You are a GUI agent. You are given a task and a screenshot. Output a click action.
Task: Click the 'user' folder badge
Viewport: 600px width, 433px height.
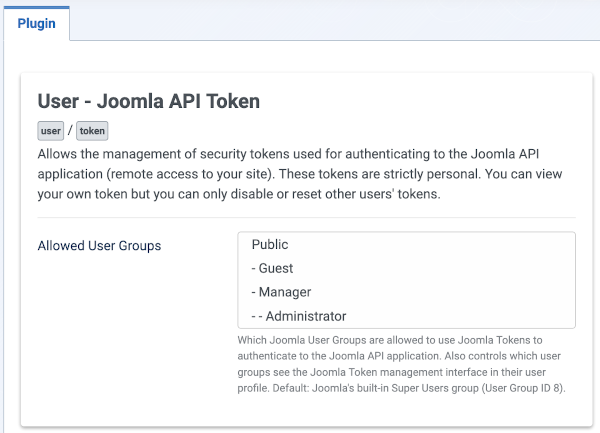pyautogui.click(x=51, y=131)
